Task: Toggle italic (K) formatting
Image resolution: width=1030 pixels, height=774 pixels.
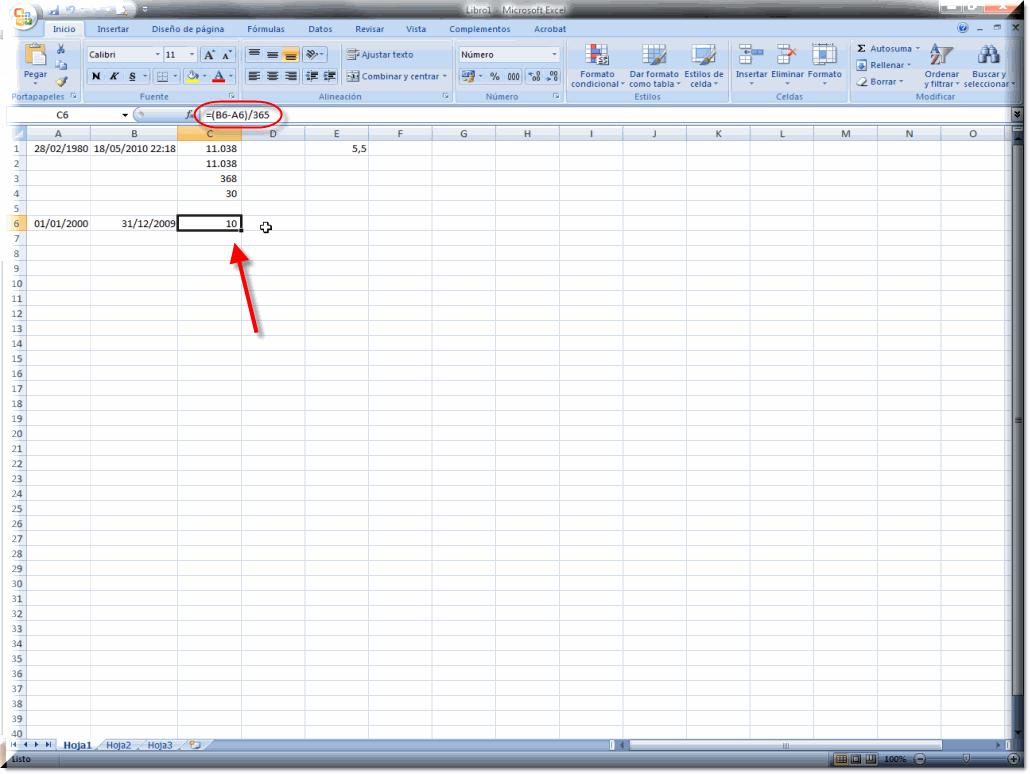Action: (114, 76)
